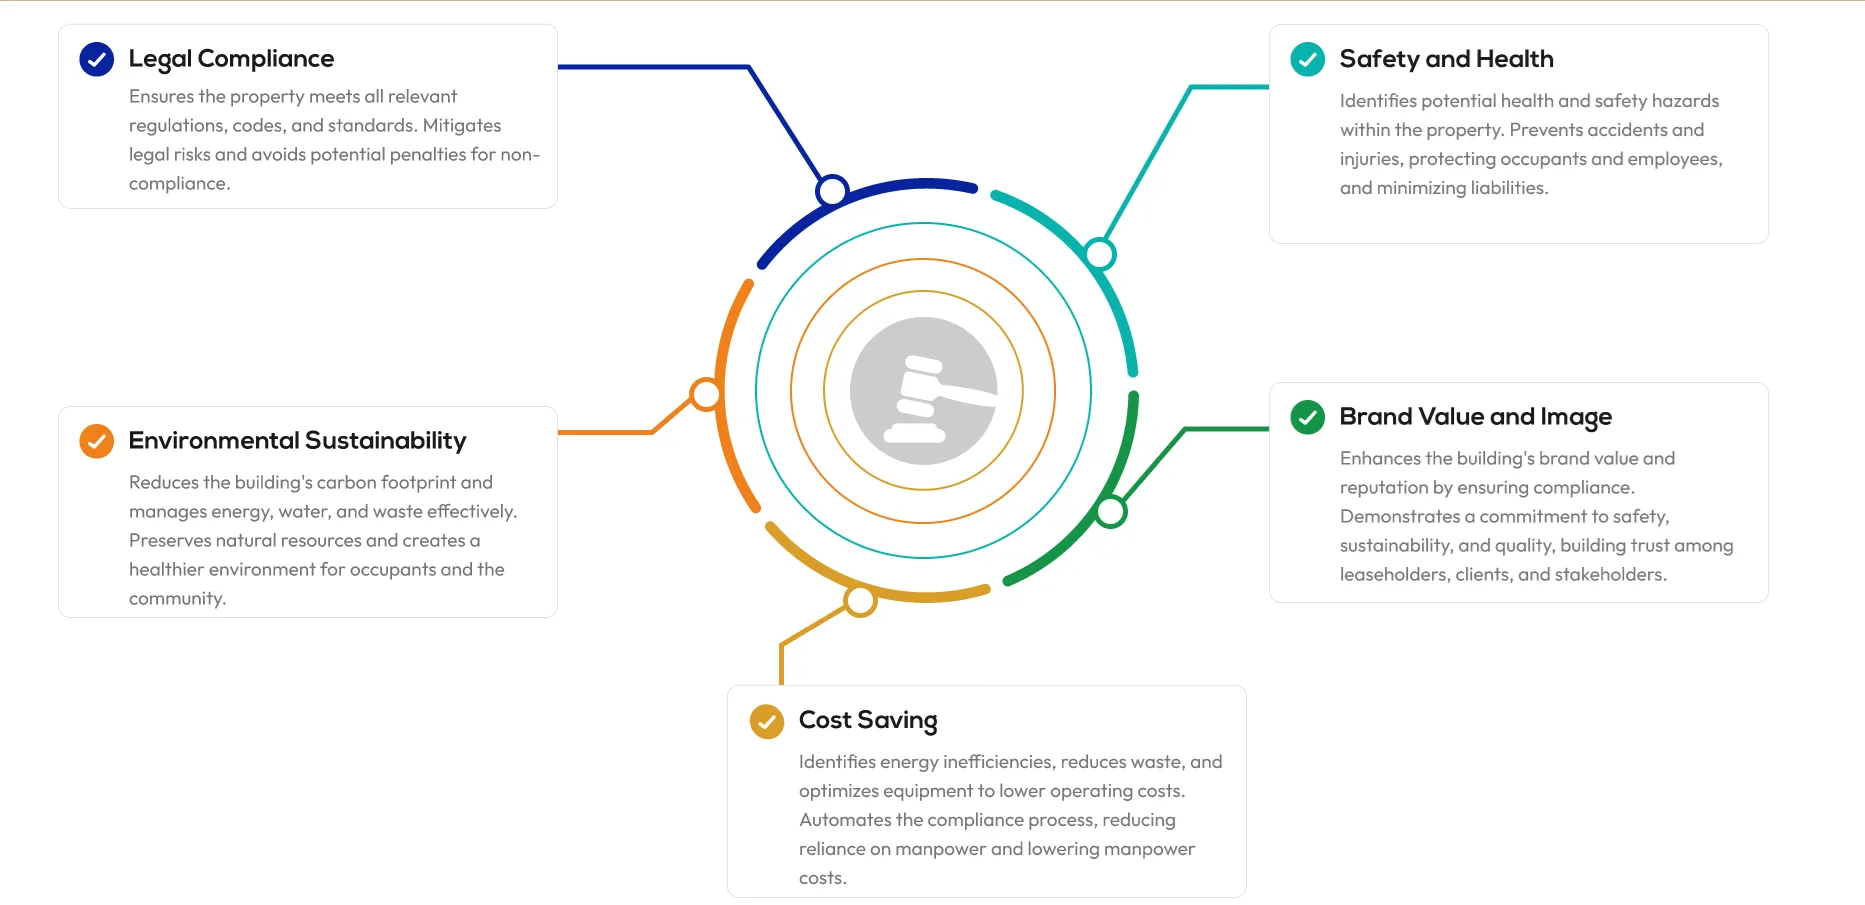1865x905 pixels.
Task: Click the yellow Cost Saving checkmark icon
Action: [767, 721]
